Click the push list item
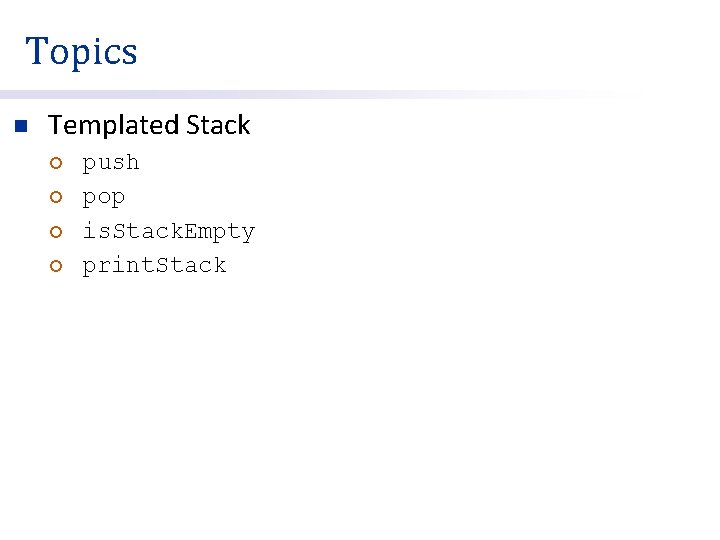The height and width of the screenshot is (540, 720). tap(110, 163)
